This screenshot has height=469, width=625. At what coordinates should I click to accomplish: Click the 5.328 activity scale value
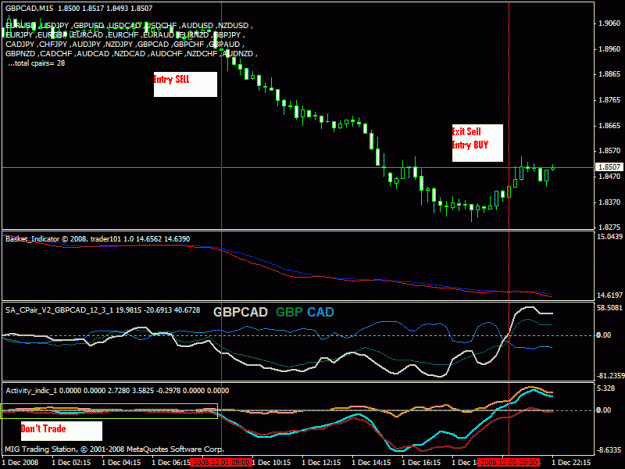pos(606,388)
